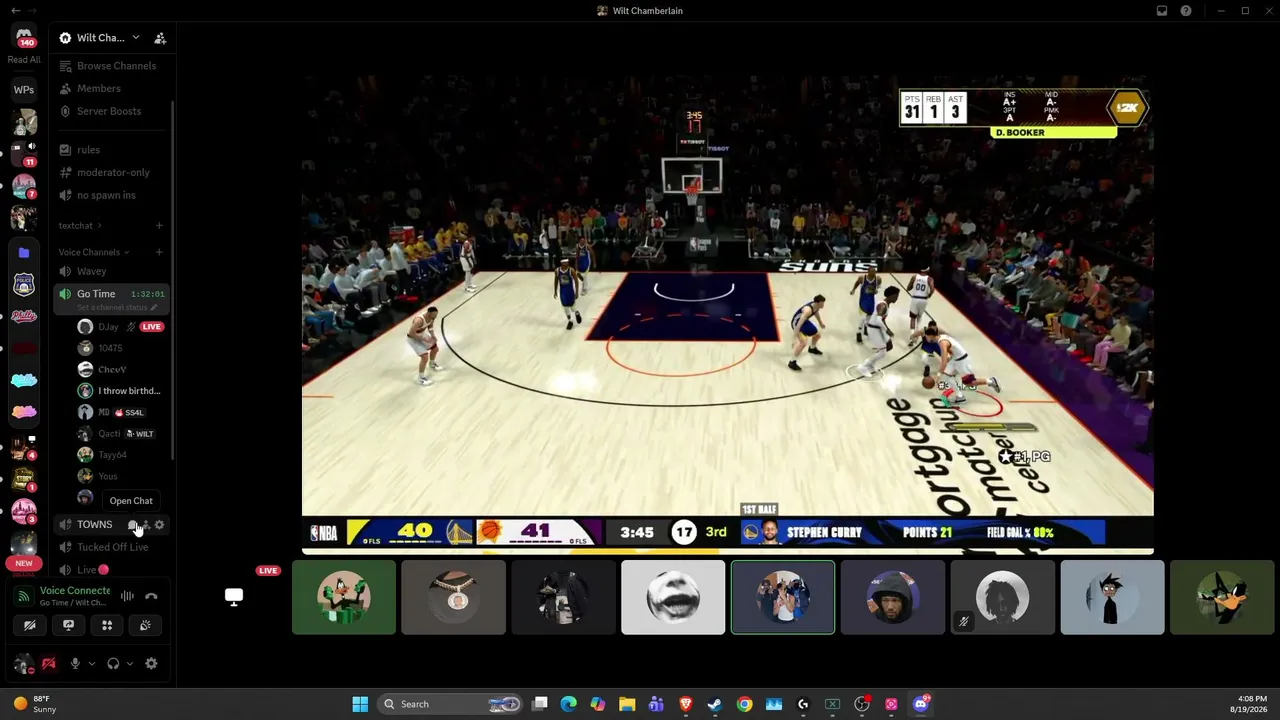Open chat for TOWNS voice channel
The height and width of the screenshot is (720, 1280).
(133, 525)
